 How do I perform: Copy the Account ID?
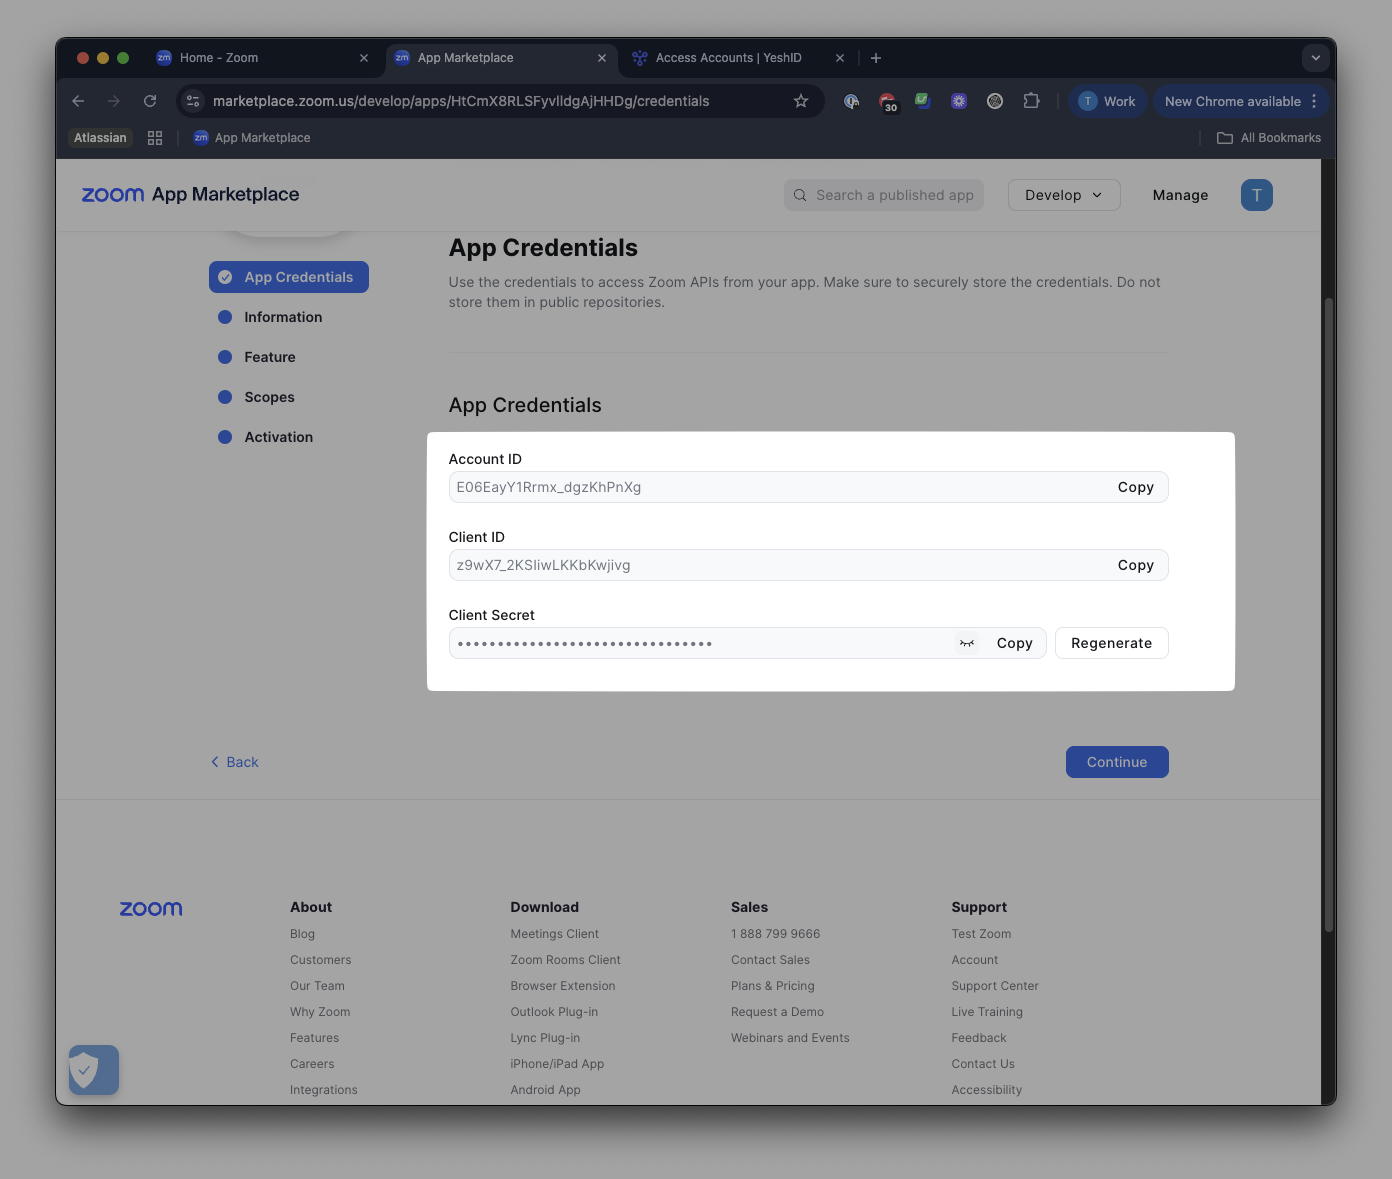1135,487
